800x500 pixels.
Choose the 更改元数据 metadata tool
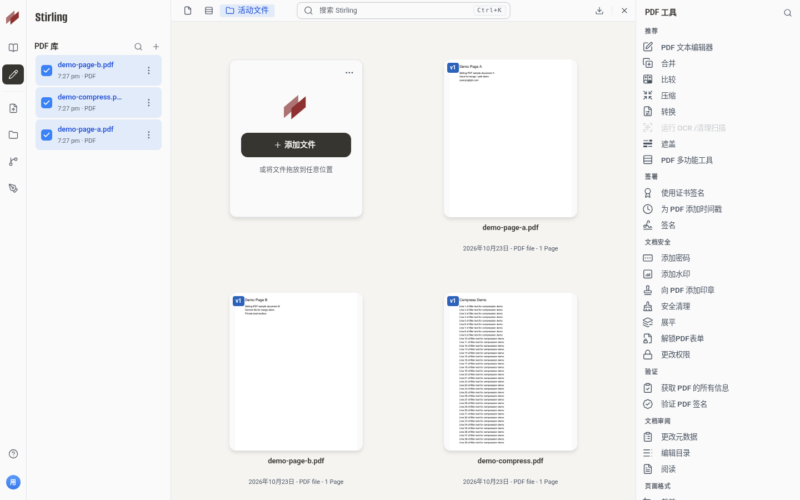pyautogui.click(x=679, y=437)
